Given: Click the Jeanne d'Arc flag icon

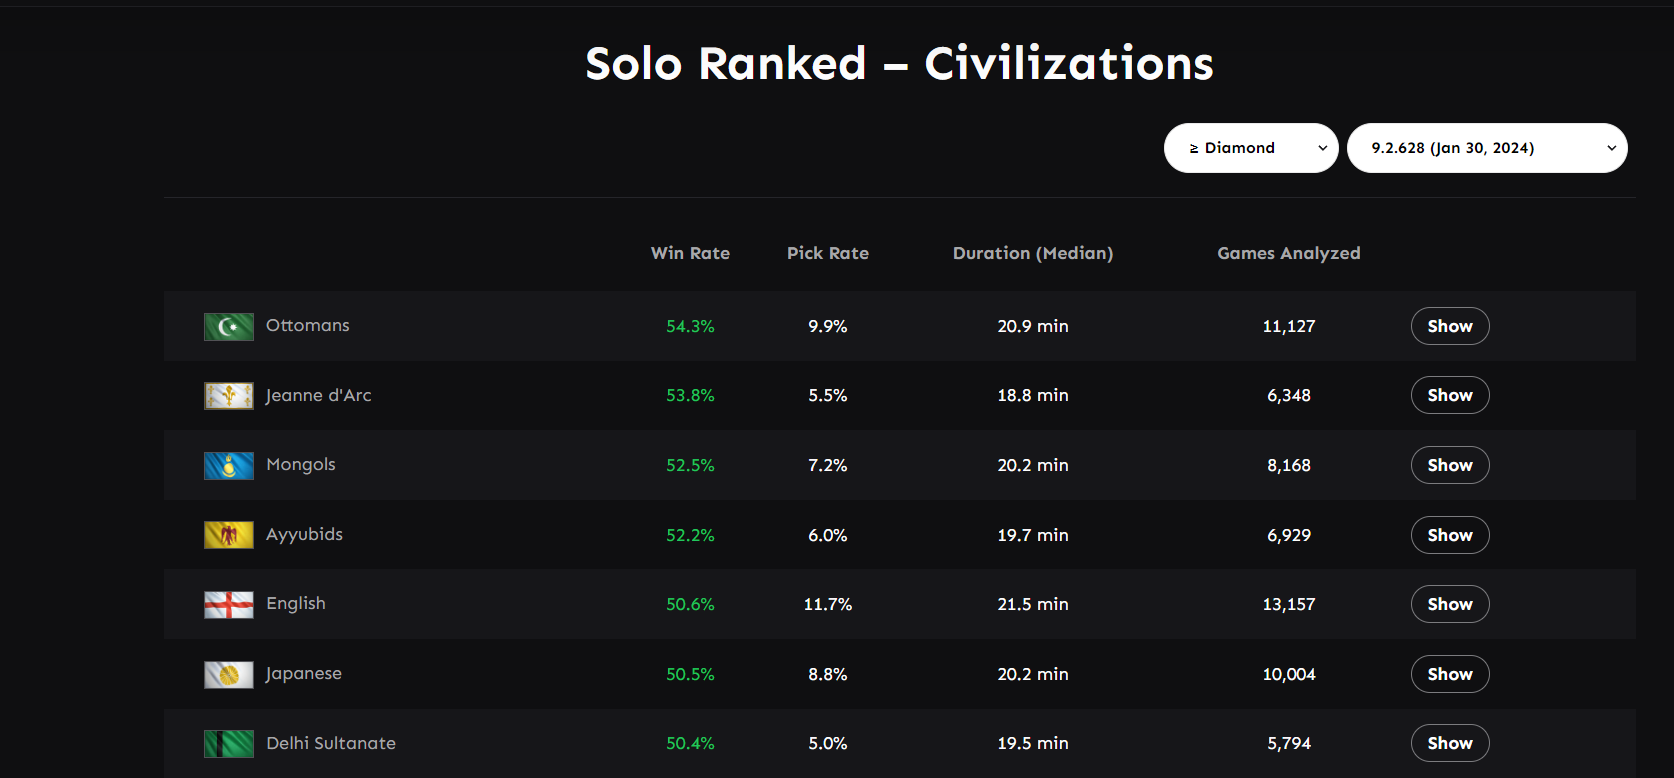Looking at the screenshot, I should tap(229, 396).
